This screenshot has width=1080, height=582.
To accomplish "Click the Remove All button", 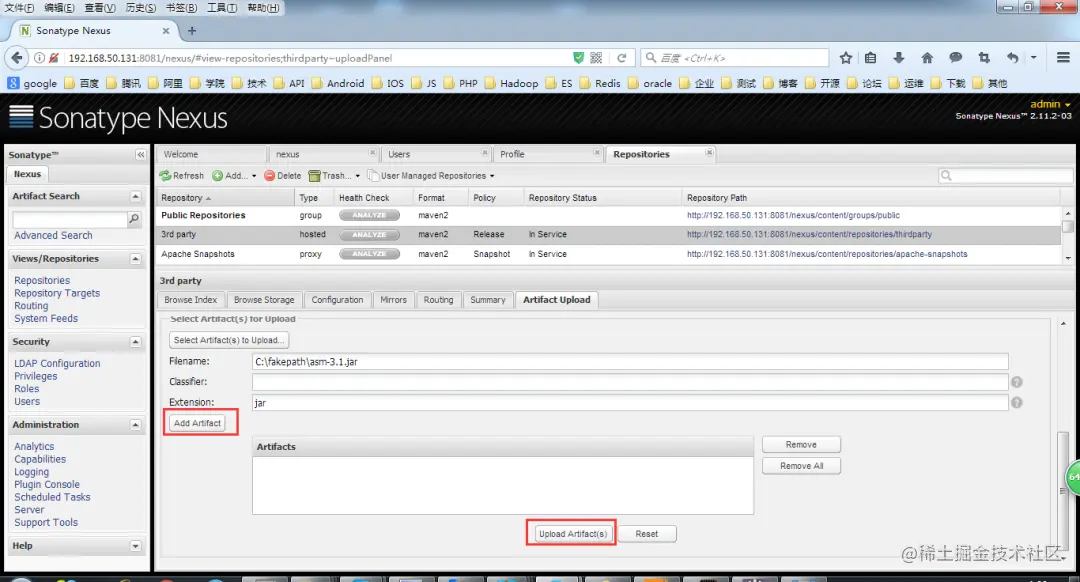I will click(x=801, y=466).
